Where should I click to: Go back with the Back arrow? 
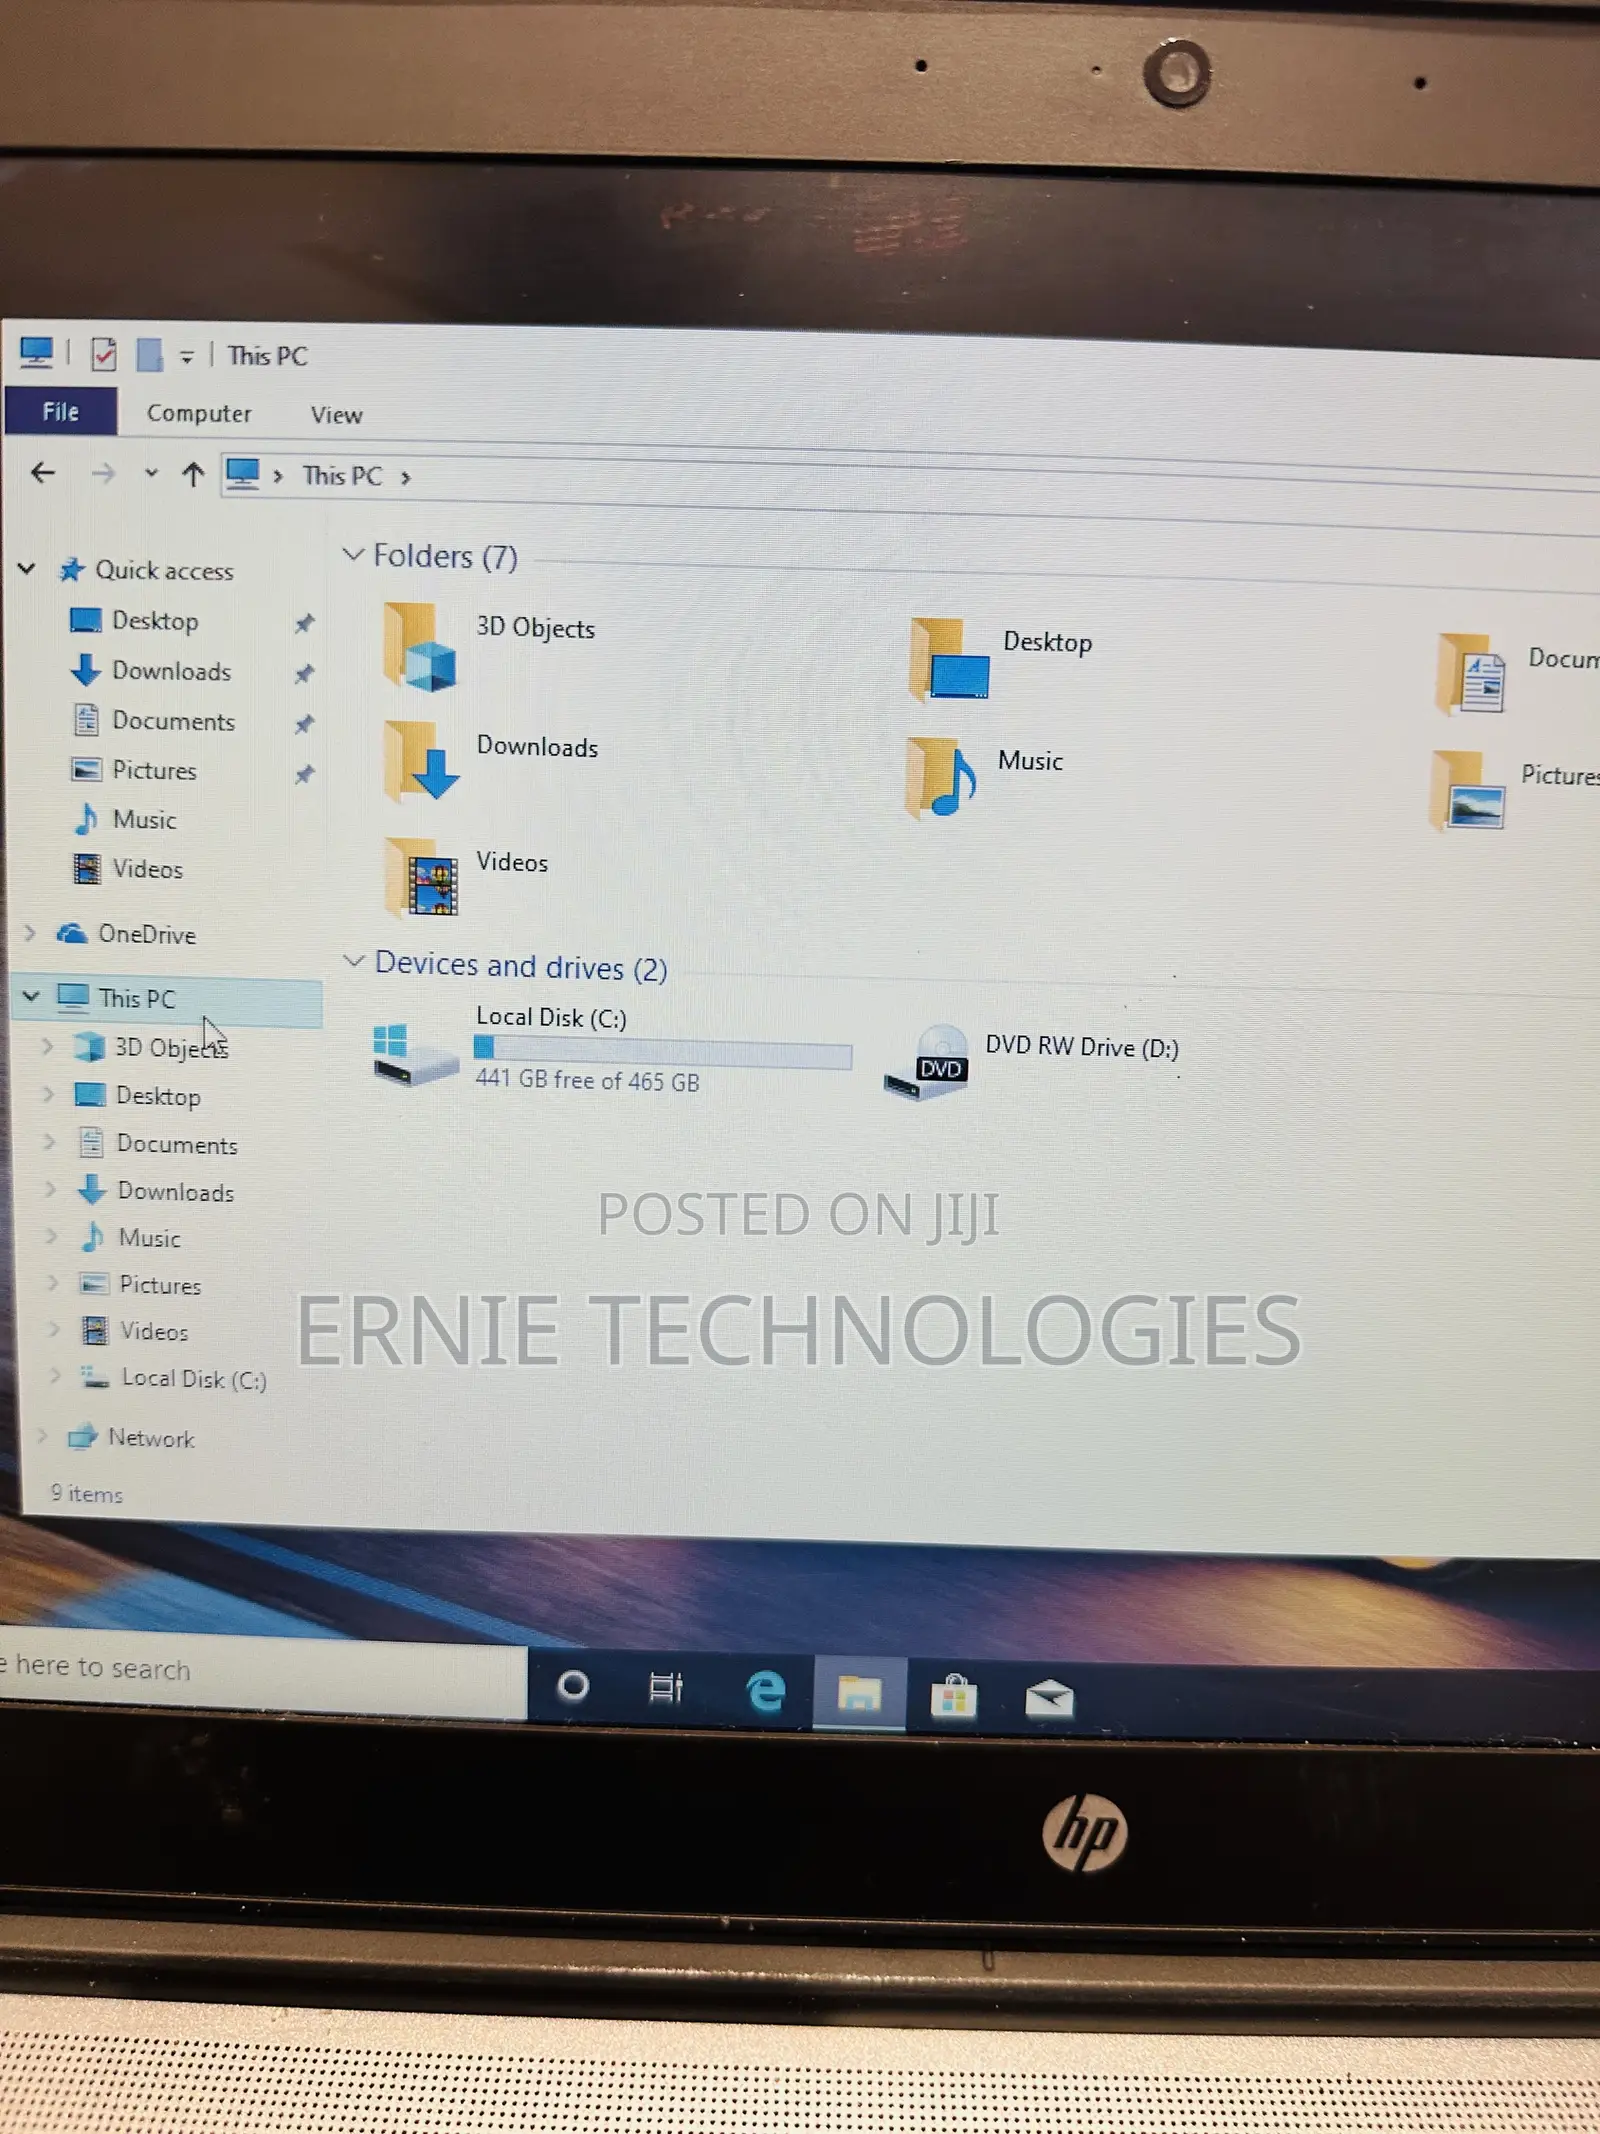(43, 472)
